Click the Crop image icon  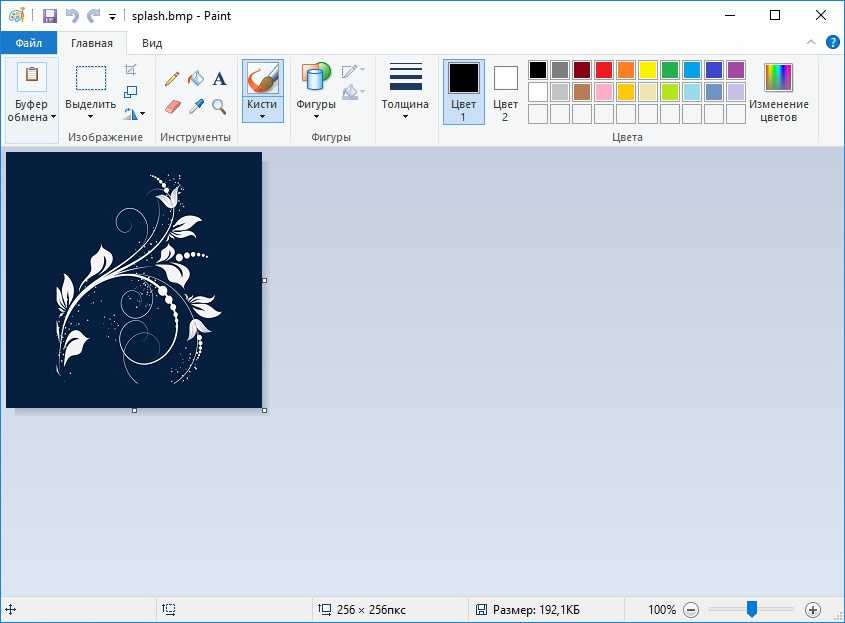point(131,70)
